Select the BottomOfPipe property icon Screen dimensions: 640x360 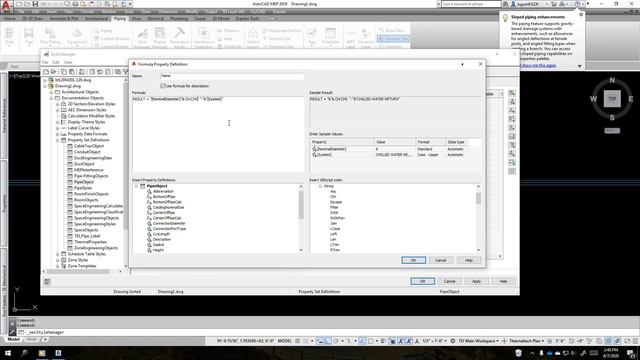tap(149, 197)
